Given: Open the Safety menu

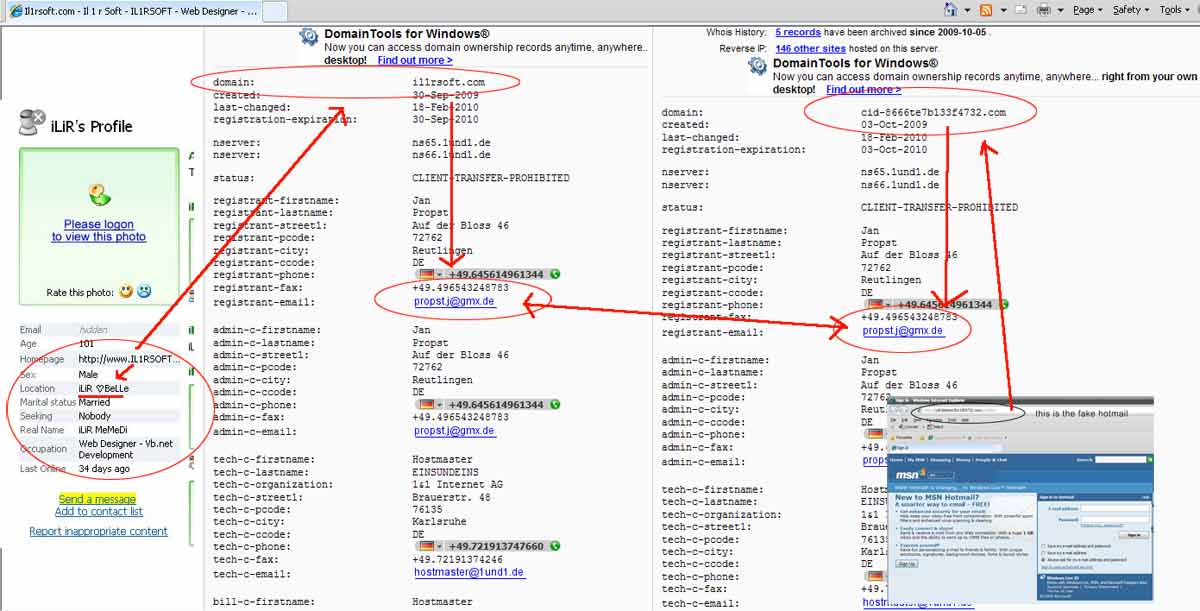Looking at the screenshot, I should coord(1131,10).
